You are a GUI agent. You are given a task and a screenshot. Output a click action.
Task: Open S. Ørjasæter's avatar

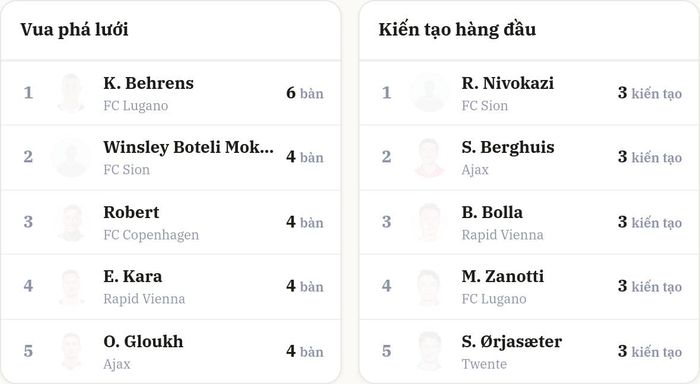pos(429,351)
